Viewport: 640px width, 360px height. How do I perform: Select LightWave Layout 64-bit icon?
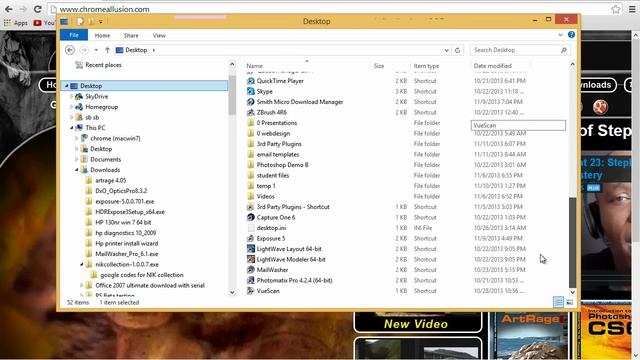[x=251, y=249]
